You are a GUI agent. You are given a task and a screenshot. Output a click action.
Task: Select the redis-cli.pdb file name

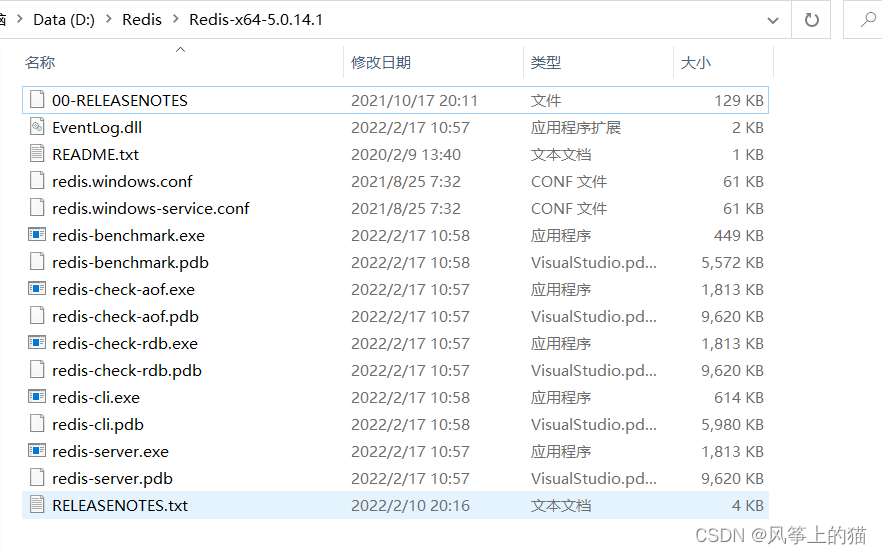pyautogui.click(x=97, y=425)
